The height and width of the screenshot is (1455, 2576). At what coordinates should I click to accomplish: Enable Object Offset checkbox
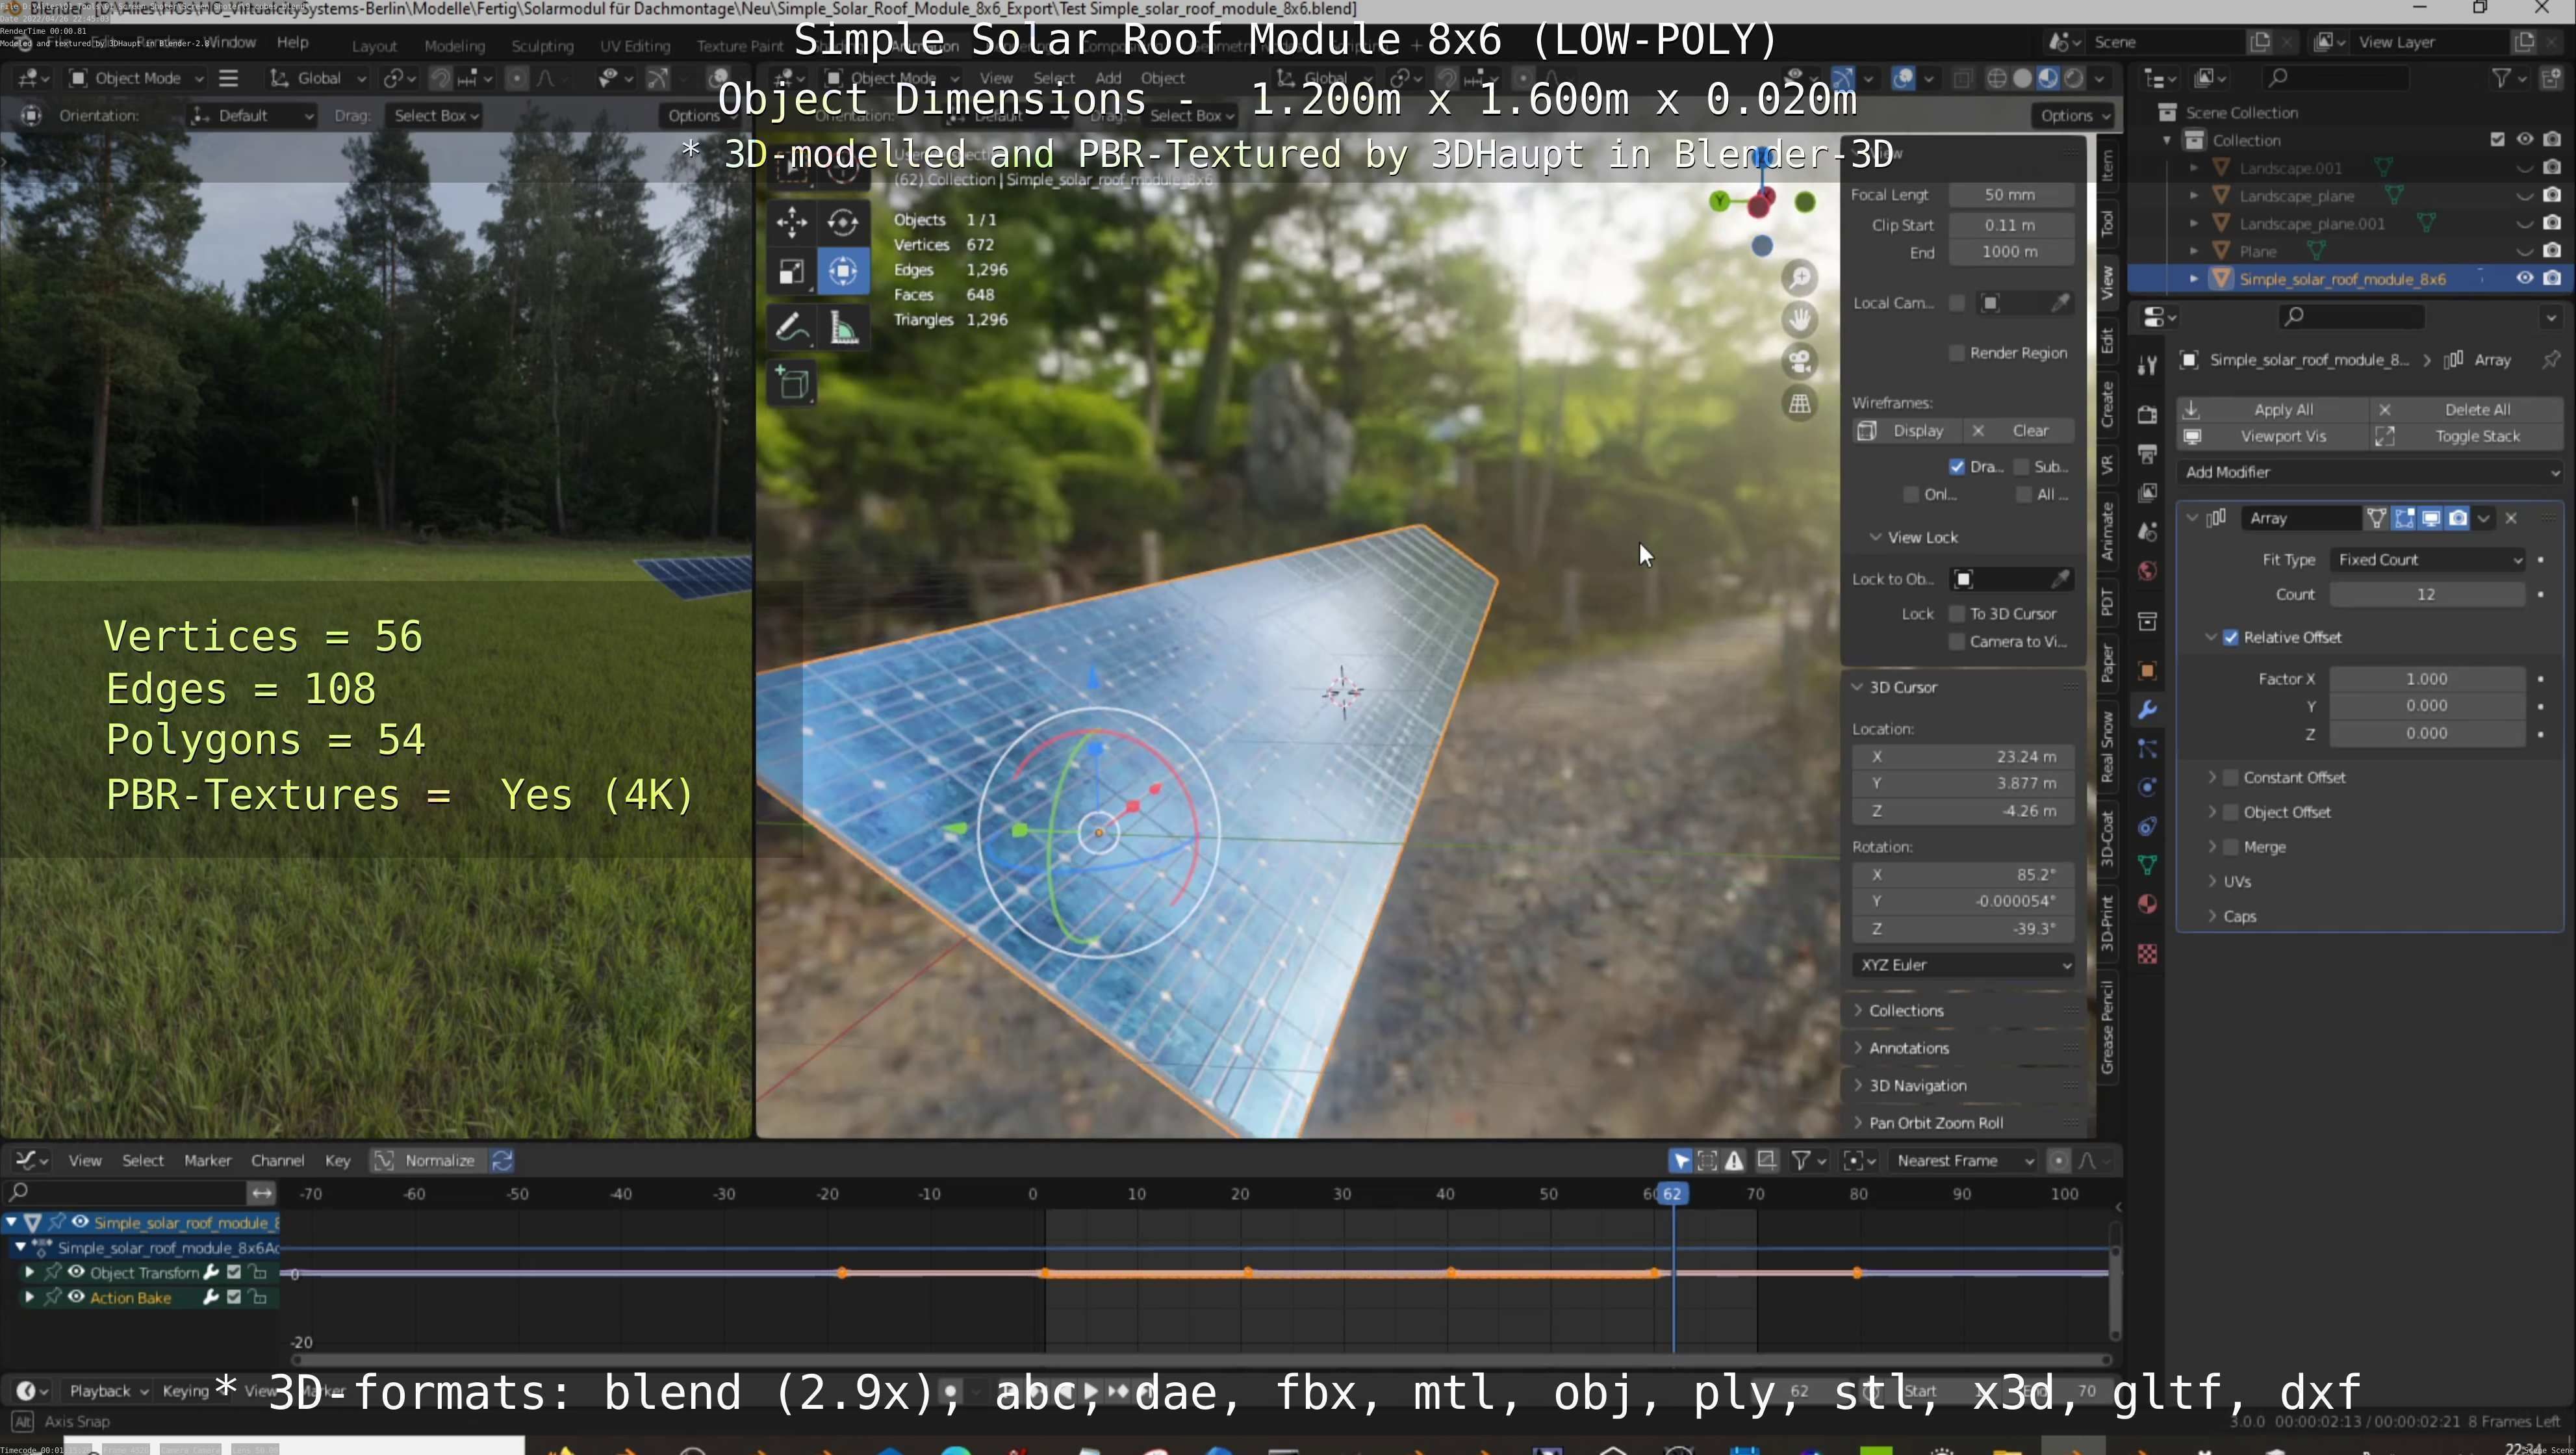pyautogui.click(x=2230, y=812)
